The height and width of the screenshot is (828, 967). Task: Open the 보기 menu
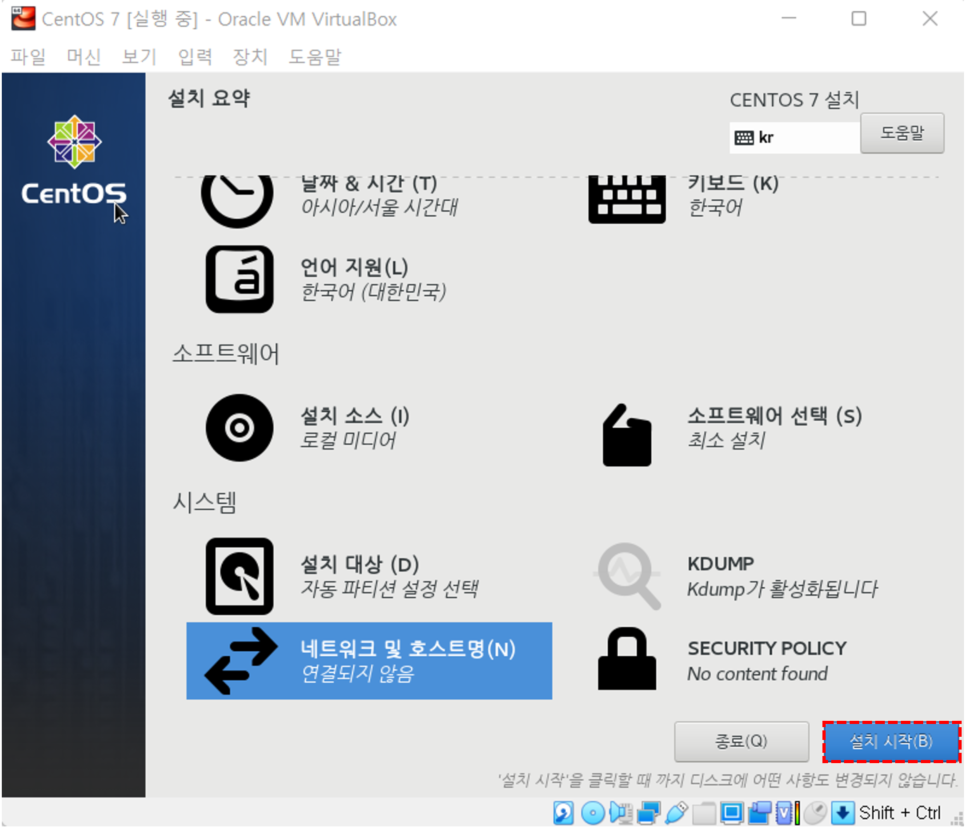point(139,57)
